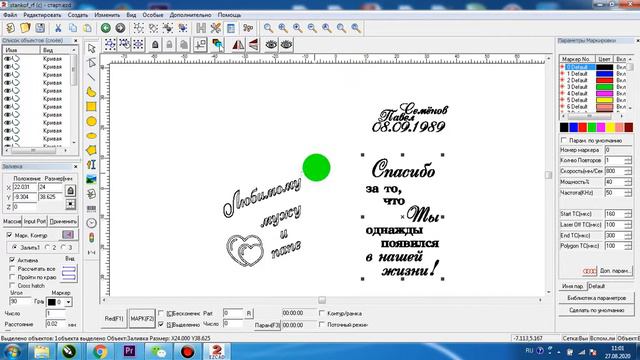The height and width of the screenshot is (360, 640).
Task: Click the green Undo arrow icon
Action: click(106, 28)
